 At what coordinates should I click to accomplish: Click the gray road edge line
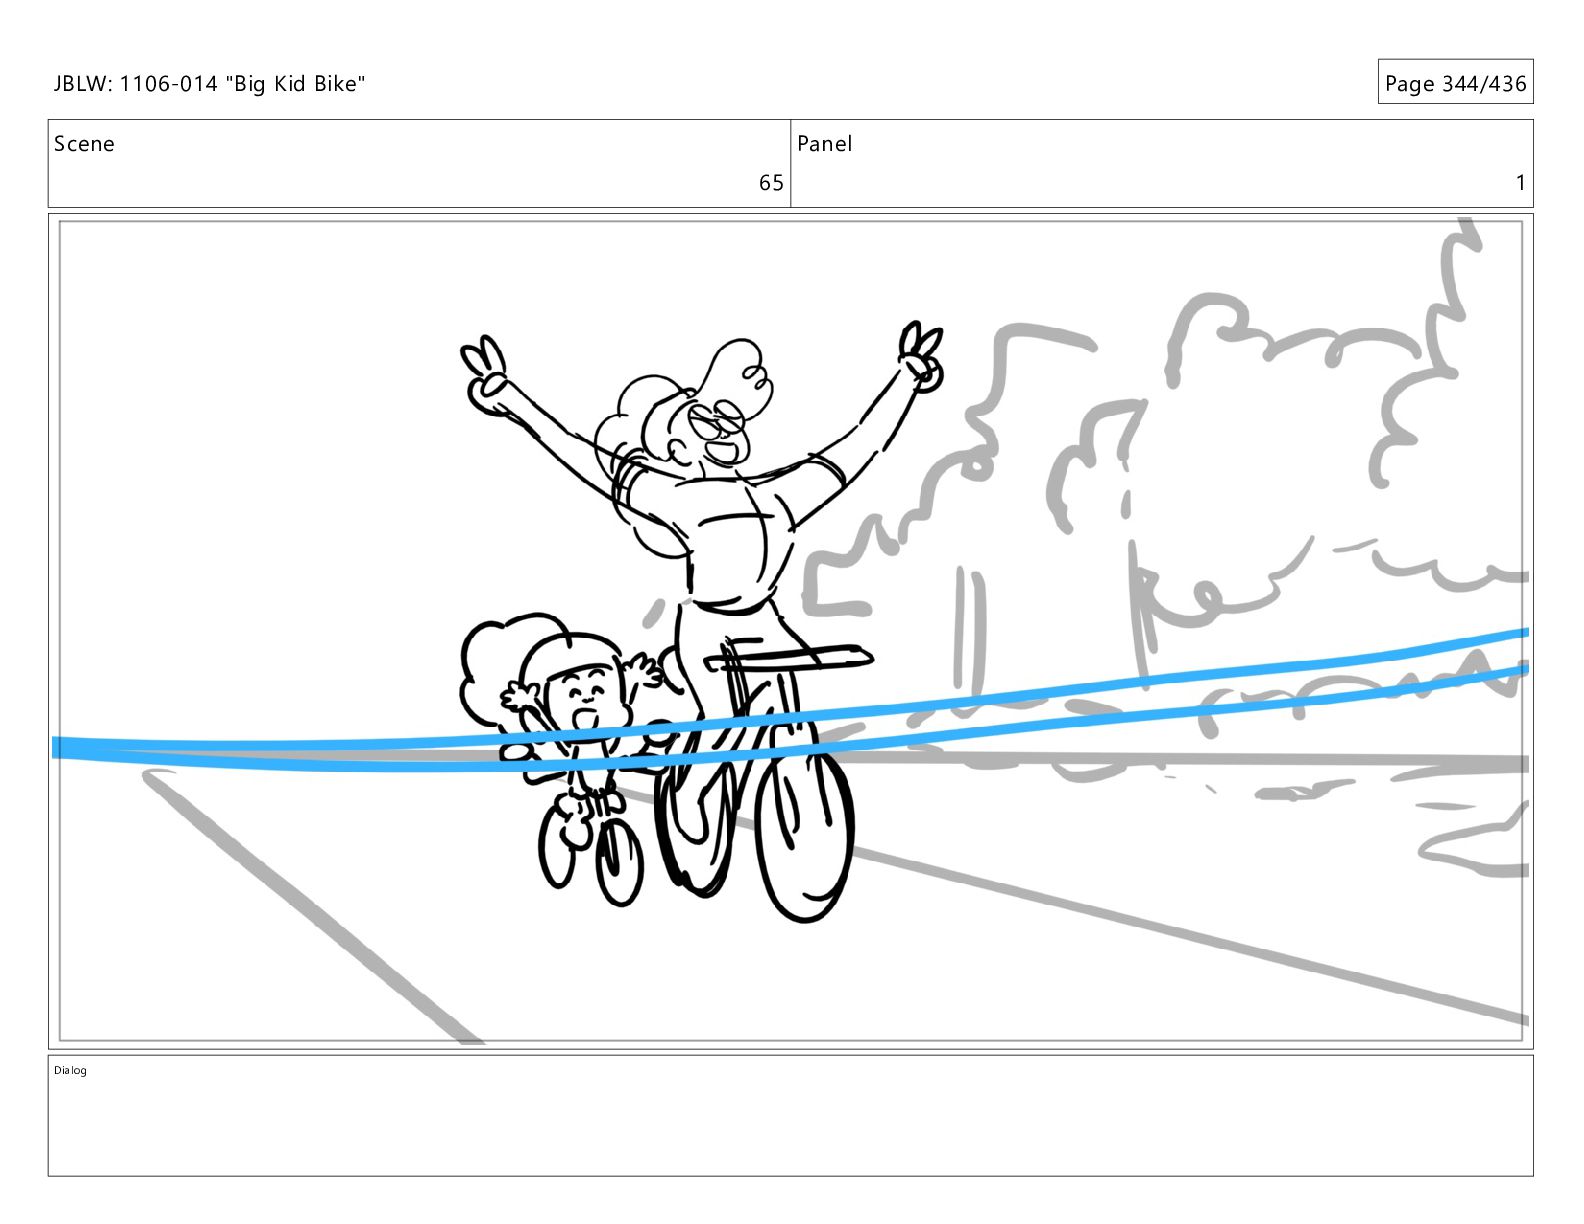[x=310, y=905]
